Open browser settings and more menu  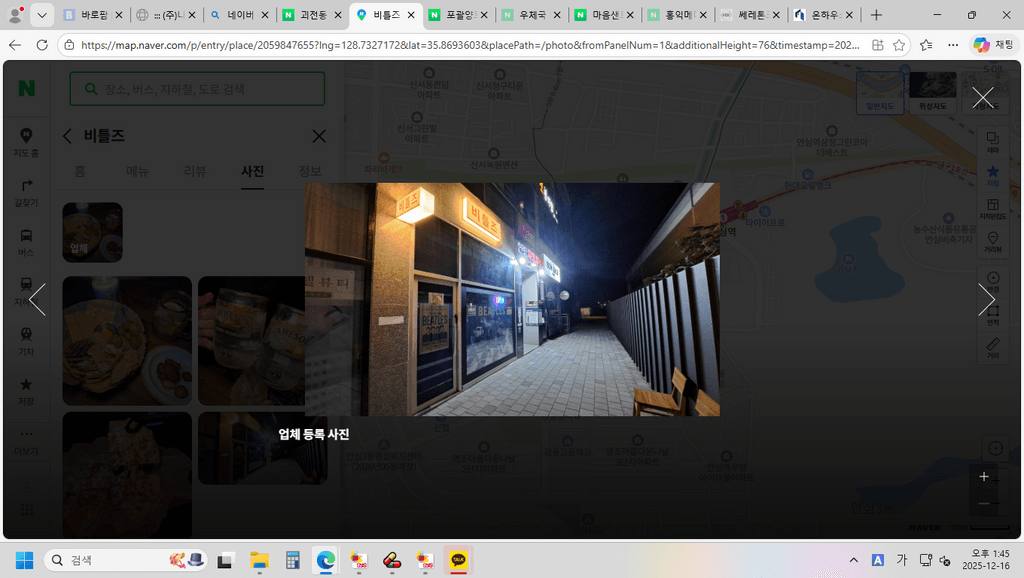coord(953,45)
